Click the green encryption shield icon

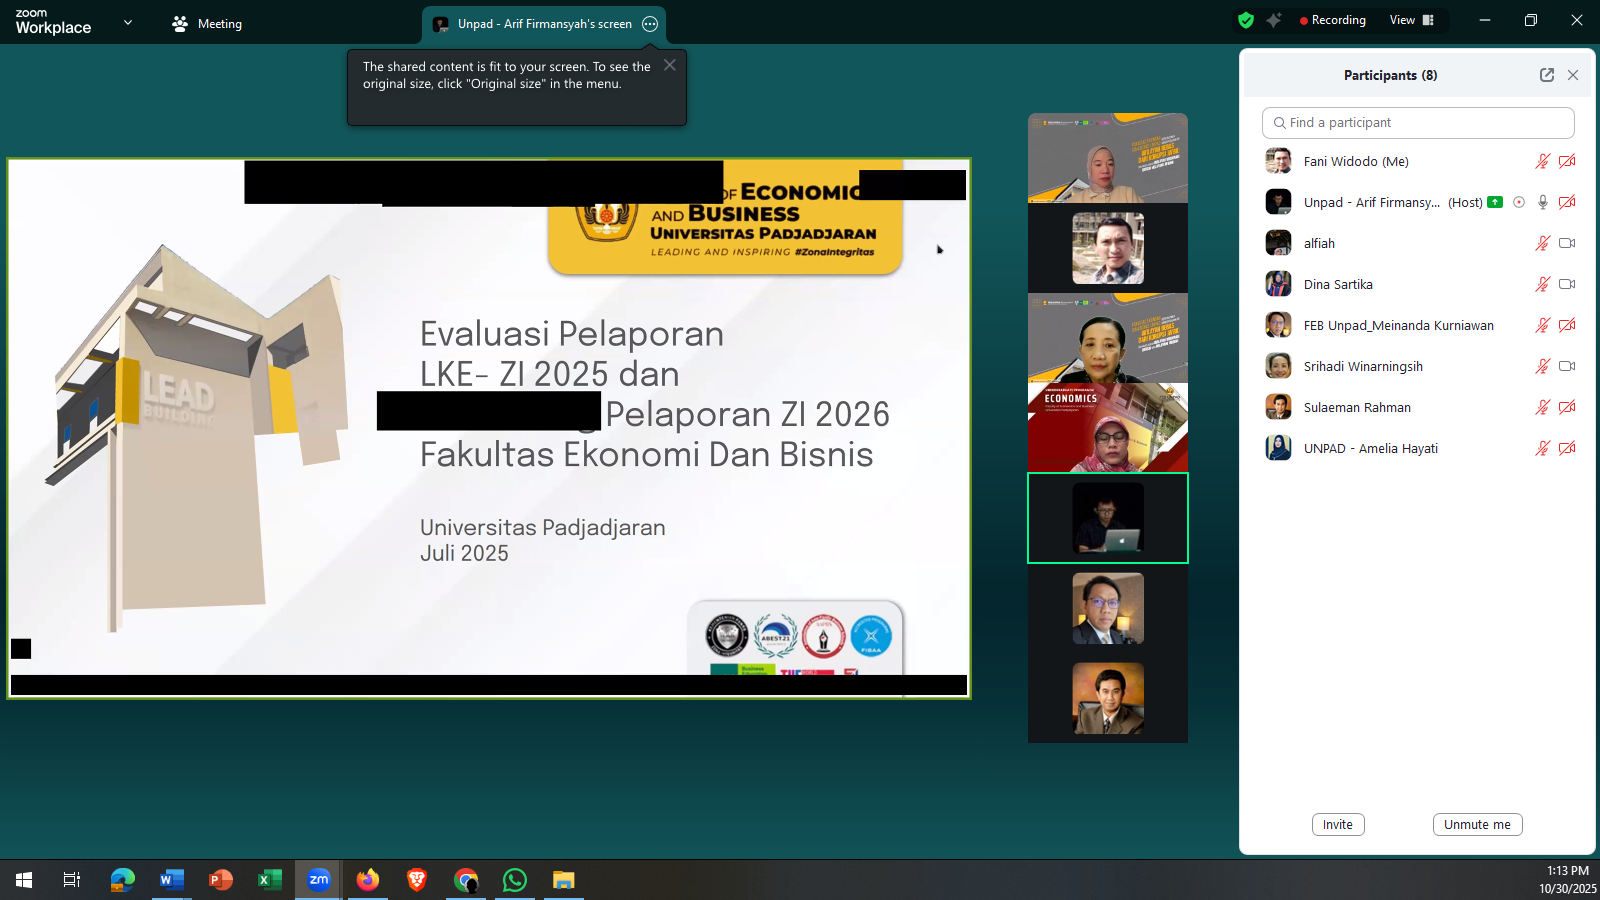tap(1246, 20)
